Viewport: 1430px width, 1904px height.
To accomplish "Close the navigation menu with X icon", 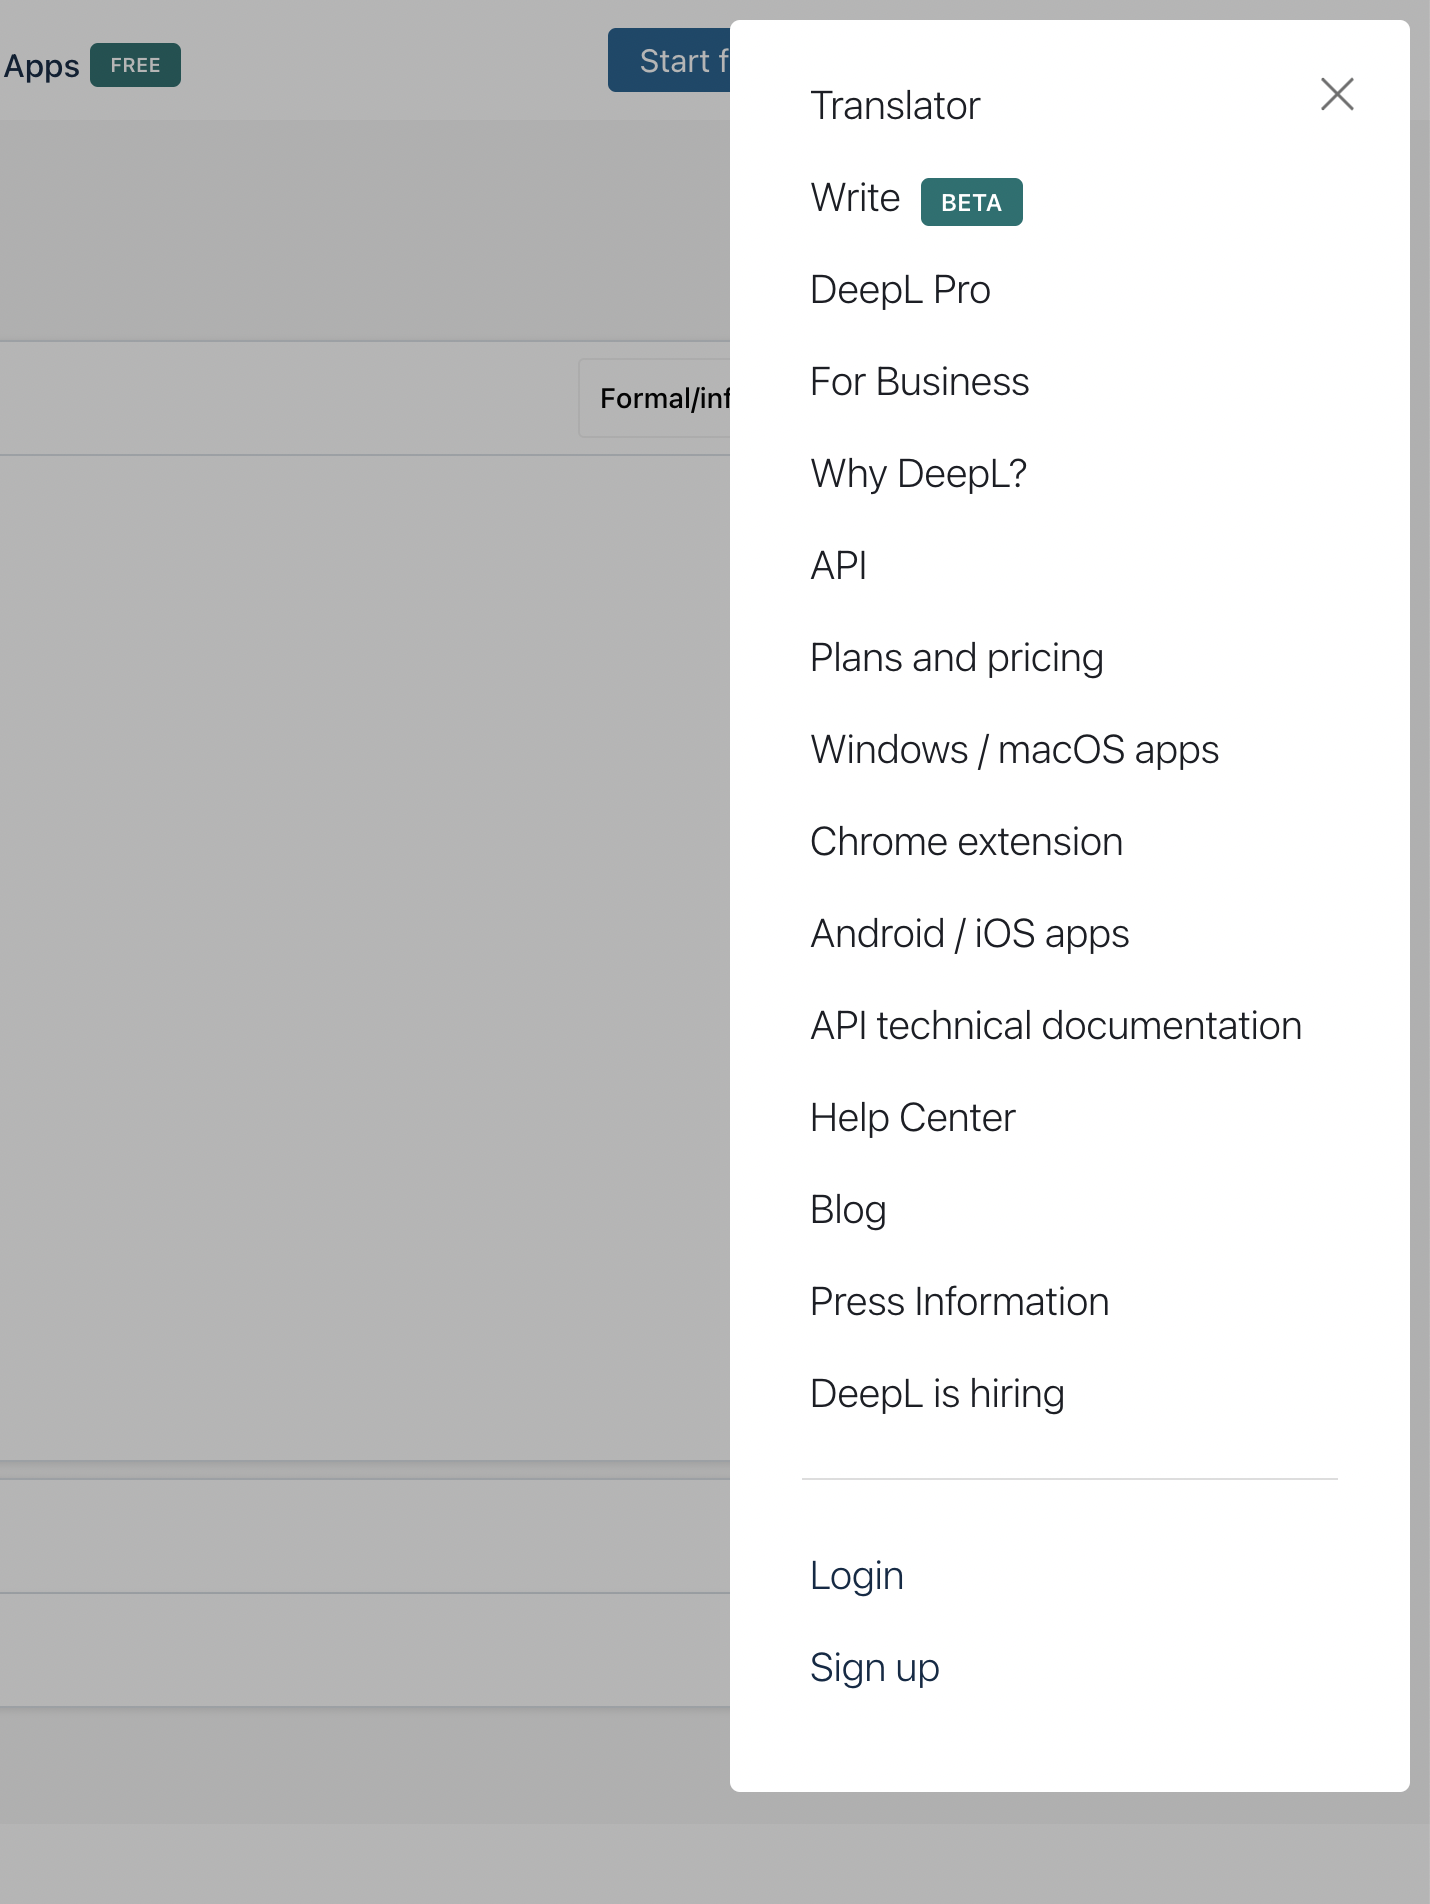I will 1336,95.
